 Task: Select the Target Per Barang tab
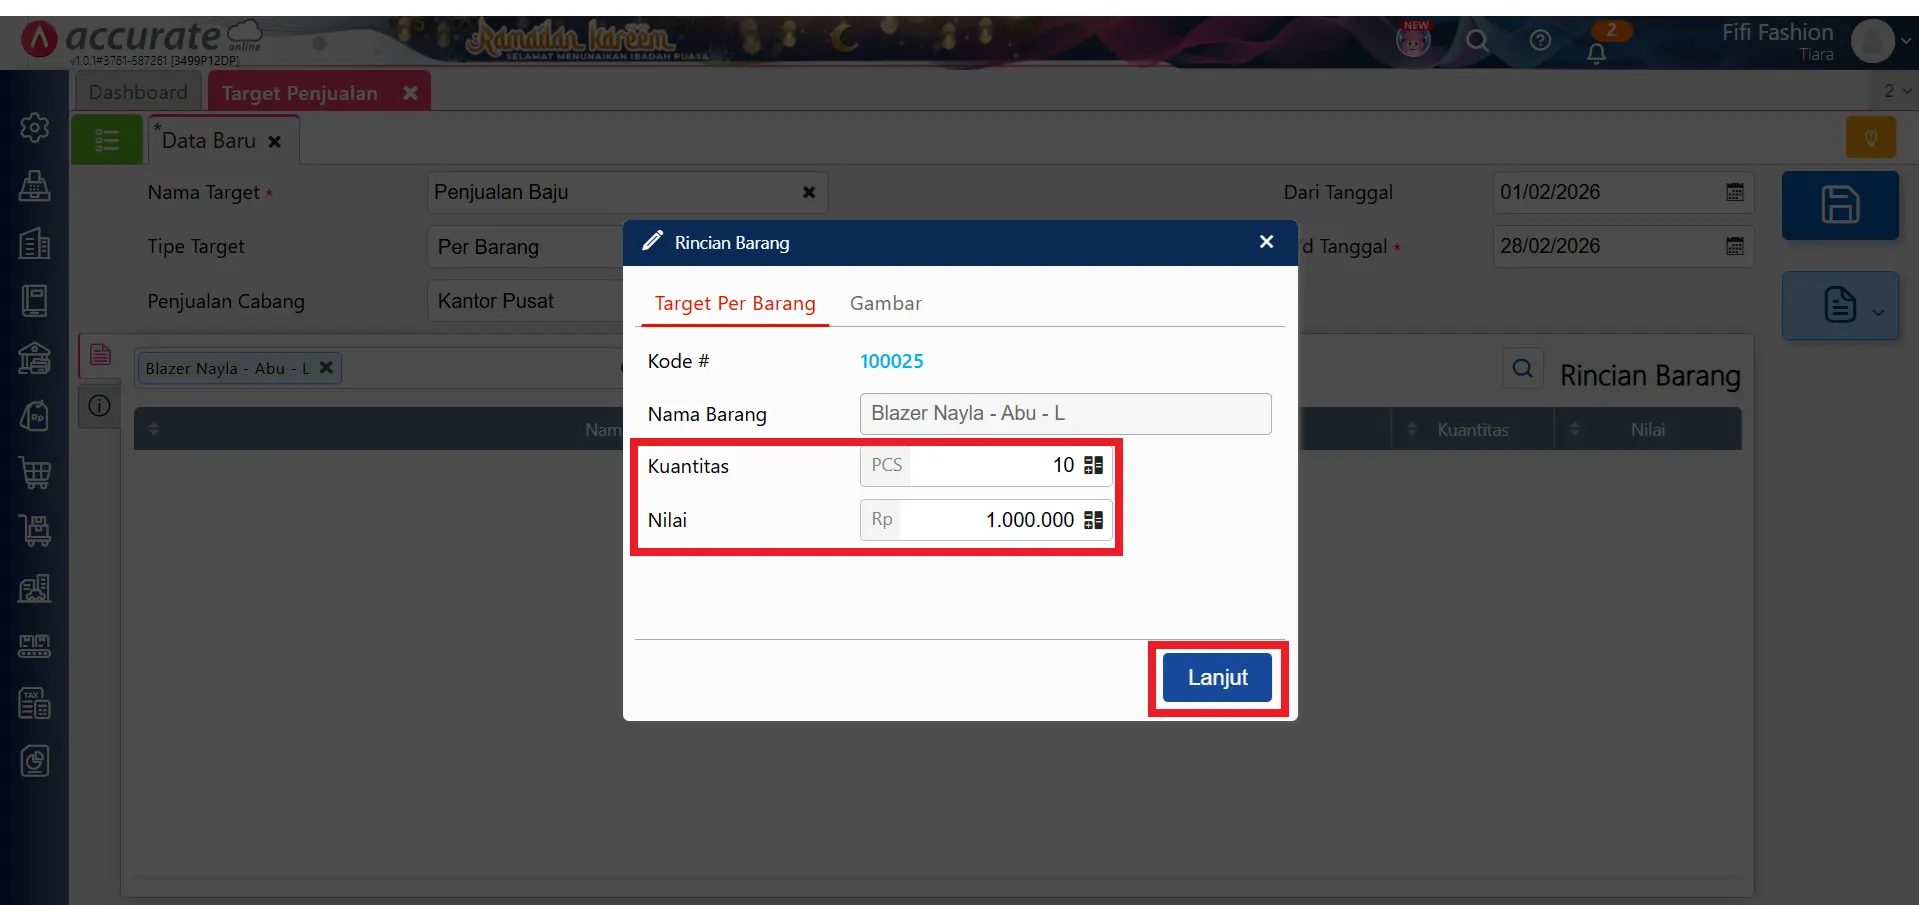pos(735,304)
